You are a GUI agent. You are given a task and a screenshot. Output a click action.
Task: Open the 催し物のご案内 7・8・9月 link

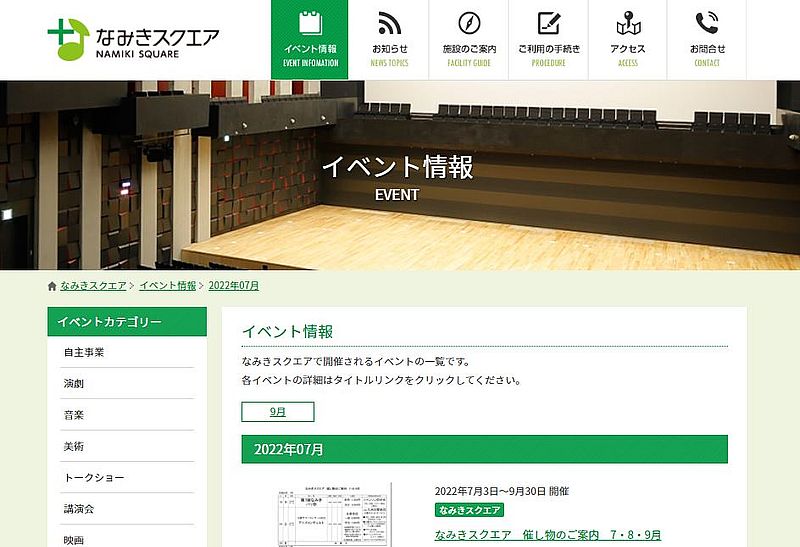click(548, 535)
